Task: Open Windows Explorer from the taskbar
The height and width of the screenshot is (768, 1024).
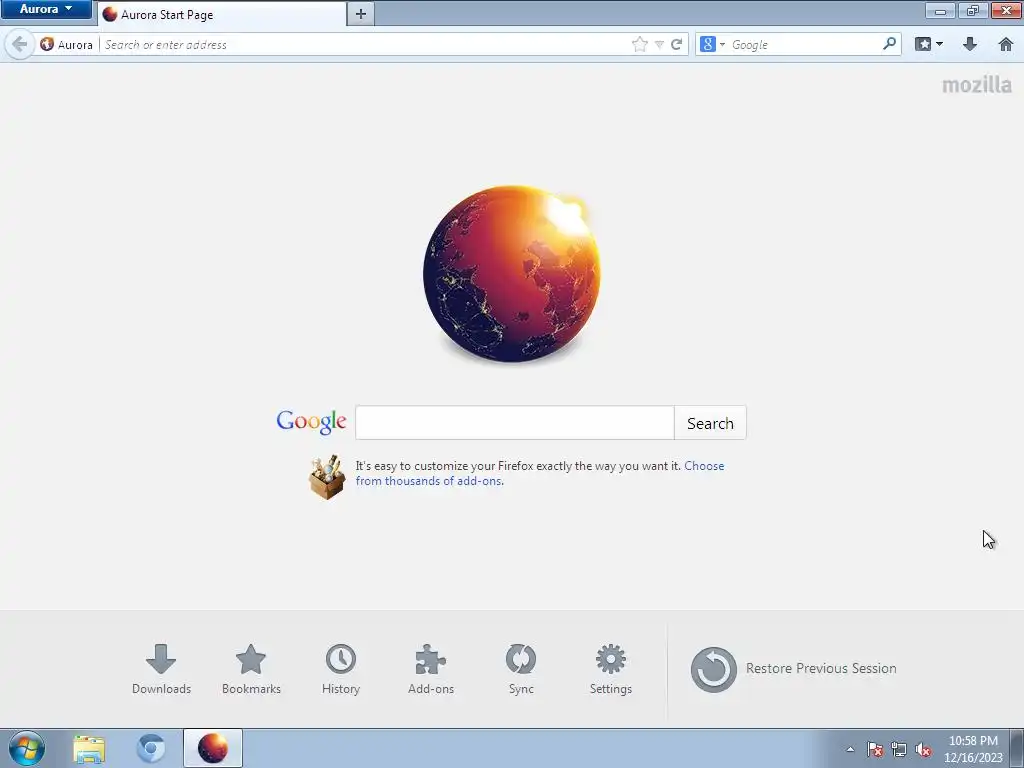Action: 89,749
